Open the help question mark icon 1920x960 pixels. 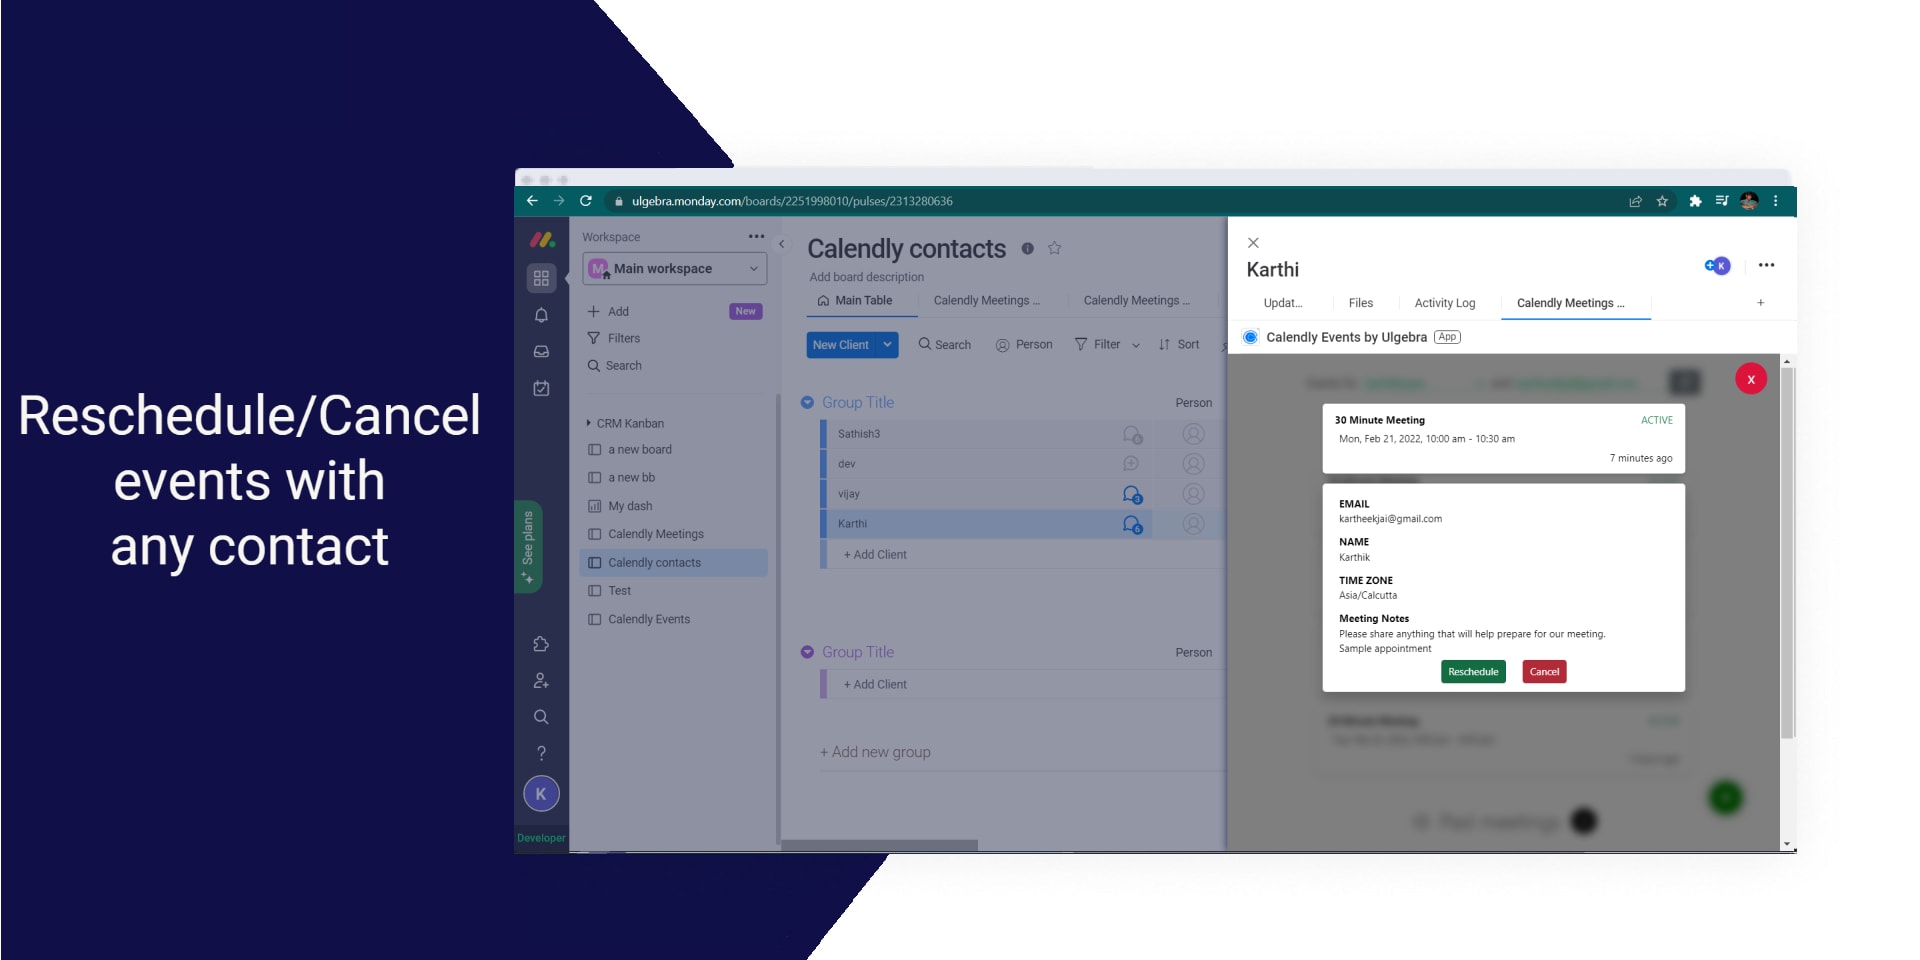click(541, 753)
